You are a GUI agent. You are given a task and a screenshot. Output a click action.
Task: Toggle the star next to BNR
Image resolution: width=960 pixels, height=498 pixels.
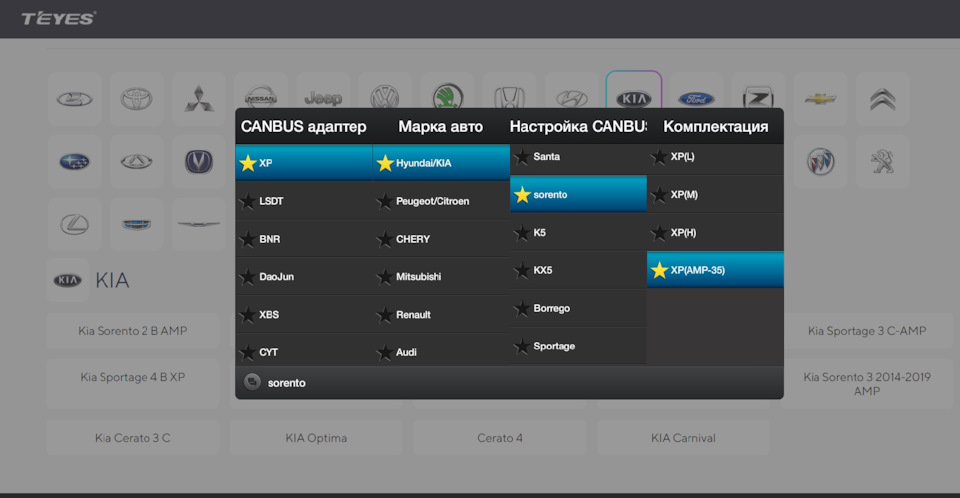pos(248,239)
